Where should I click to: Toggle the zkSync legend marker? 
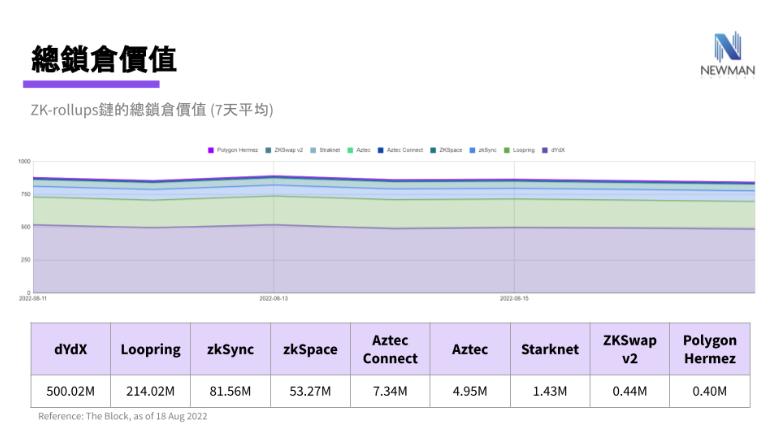[x=473, y=150]
